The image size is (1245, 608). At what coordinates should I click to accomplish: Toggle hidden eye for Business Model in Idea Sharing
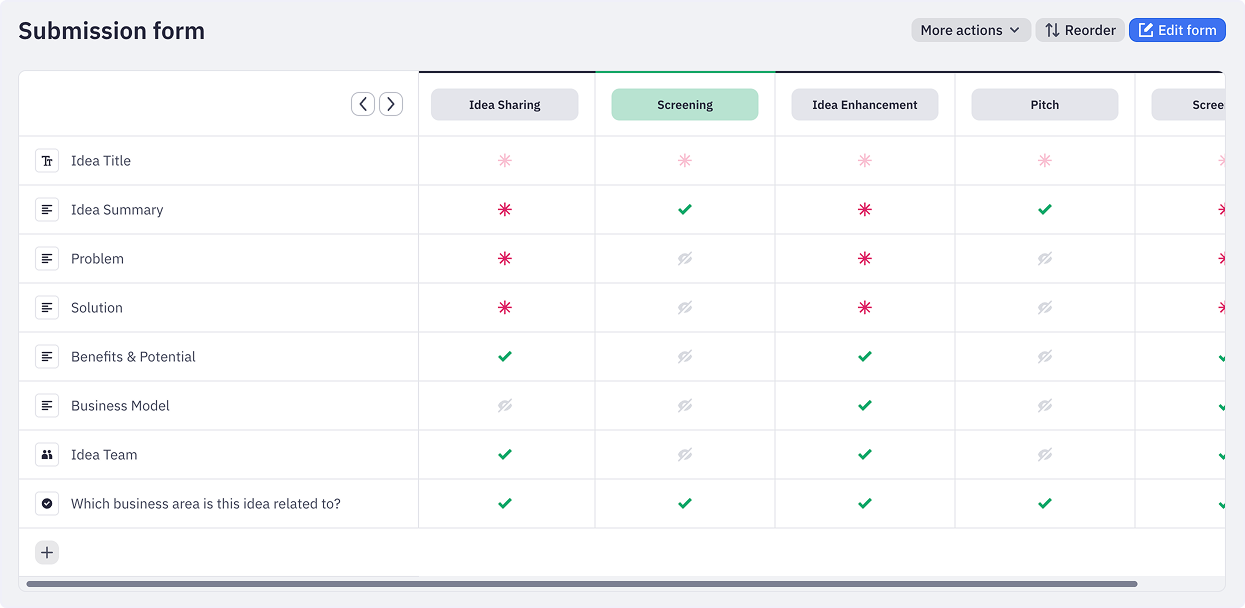point(505,406)
